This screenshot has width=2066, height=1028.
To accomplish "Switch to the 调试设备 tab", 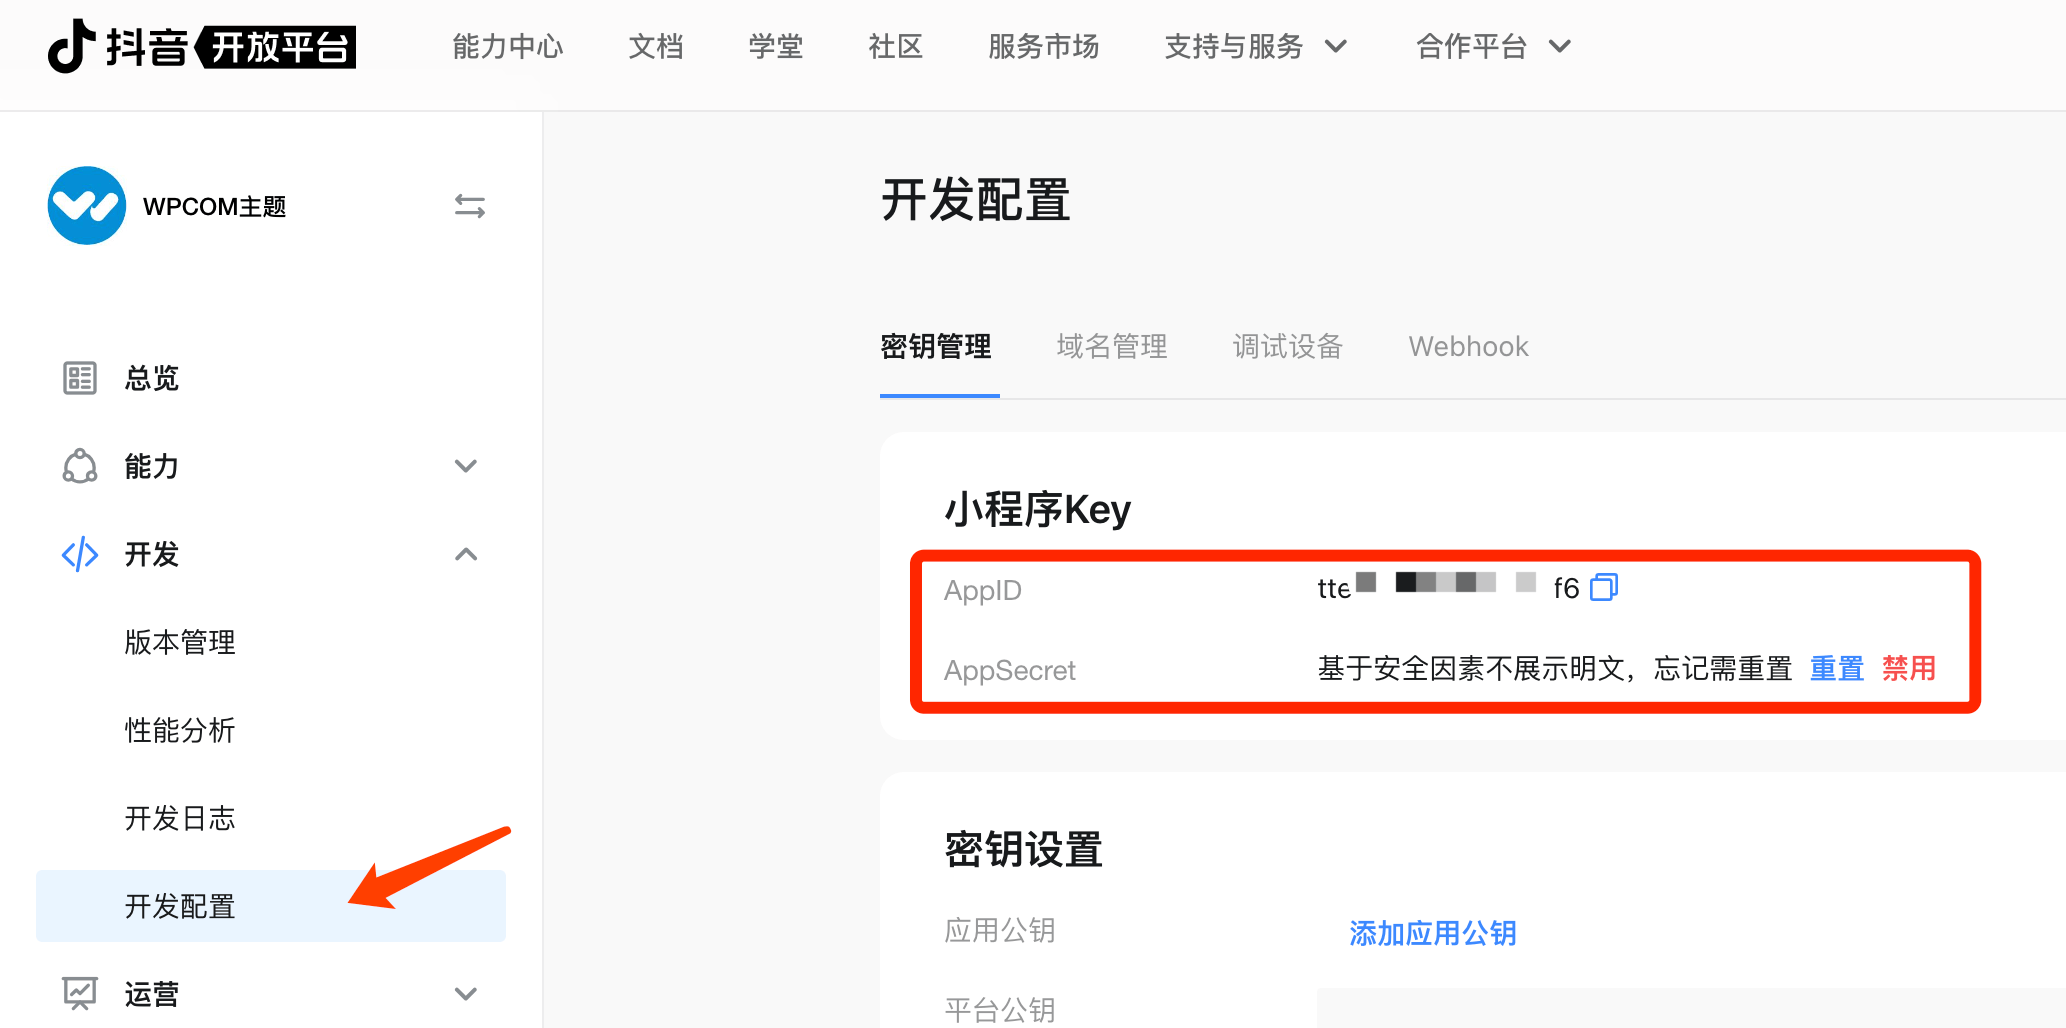I will [x=1288, y=347].
